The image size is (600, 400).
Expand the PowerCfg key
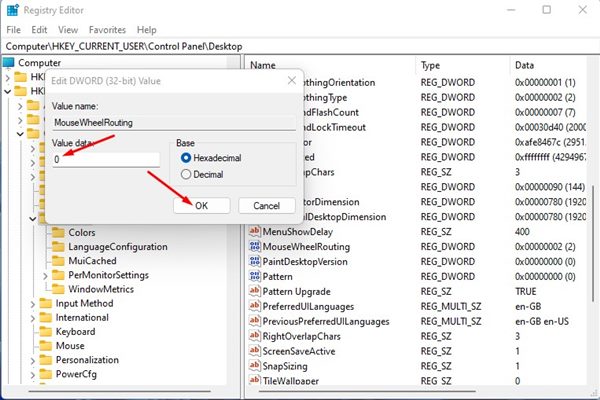33,375
